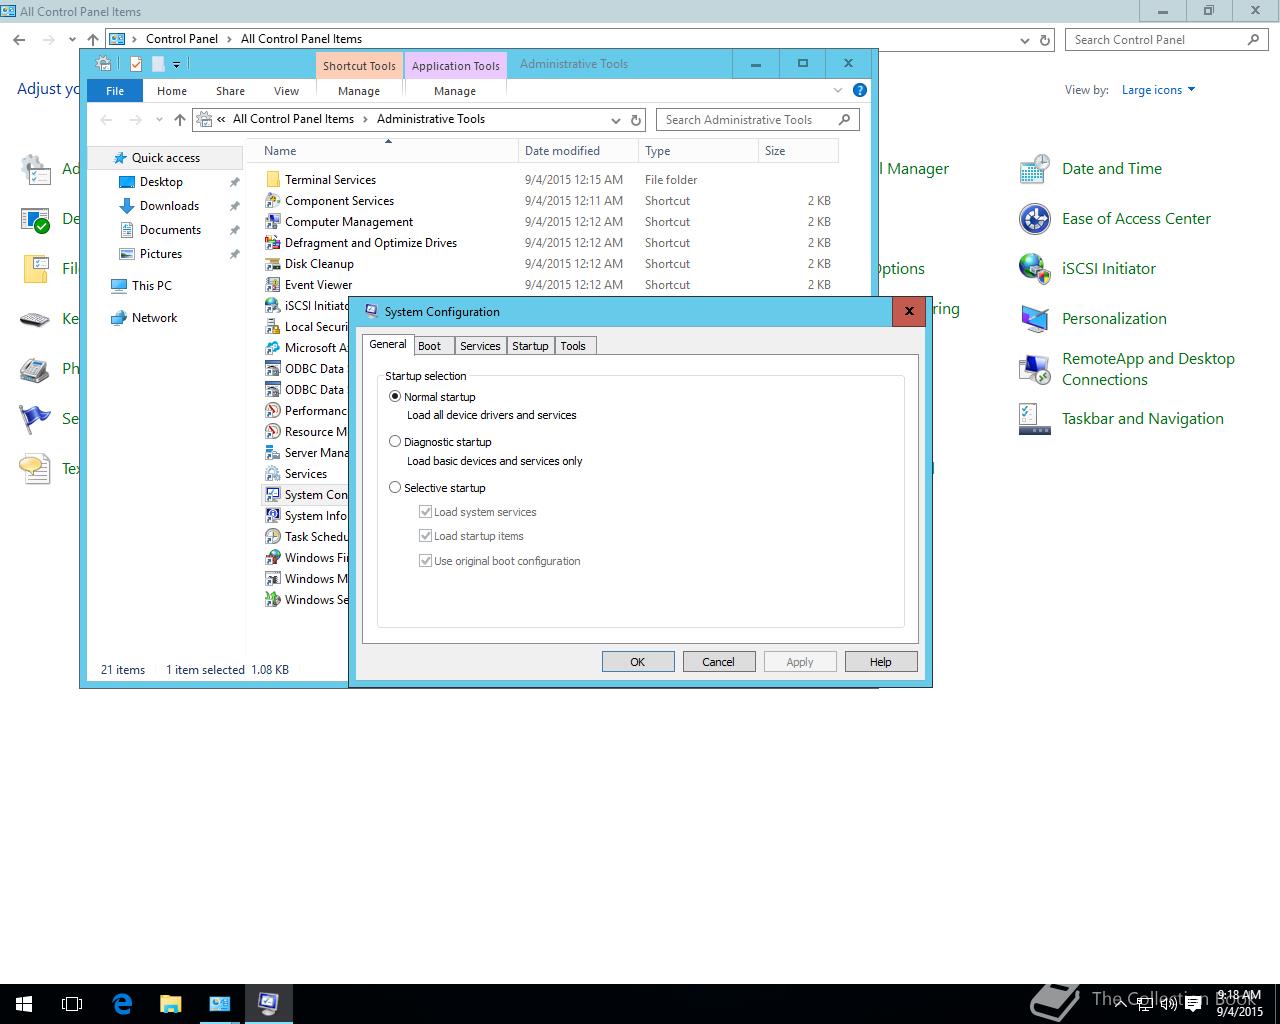Toggle the Load startup items checkbox
The height and width of the screenshot is (1024, 1280).
click(425, 536)
